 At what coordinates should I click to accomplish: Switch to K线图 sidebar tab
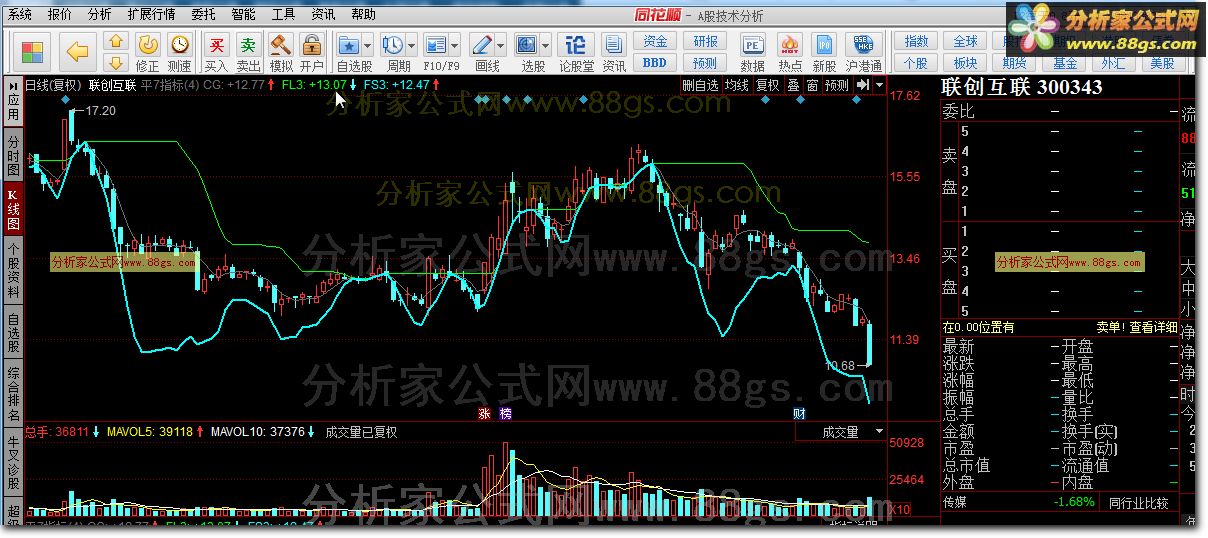pyautogui.click(x=13, y=208)
